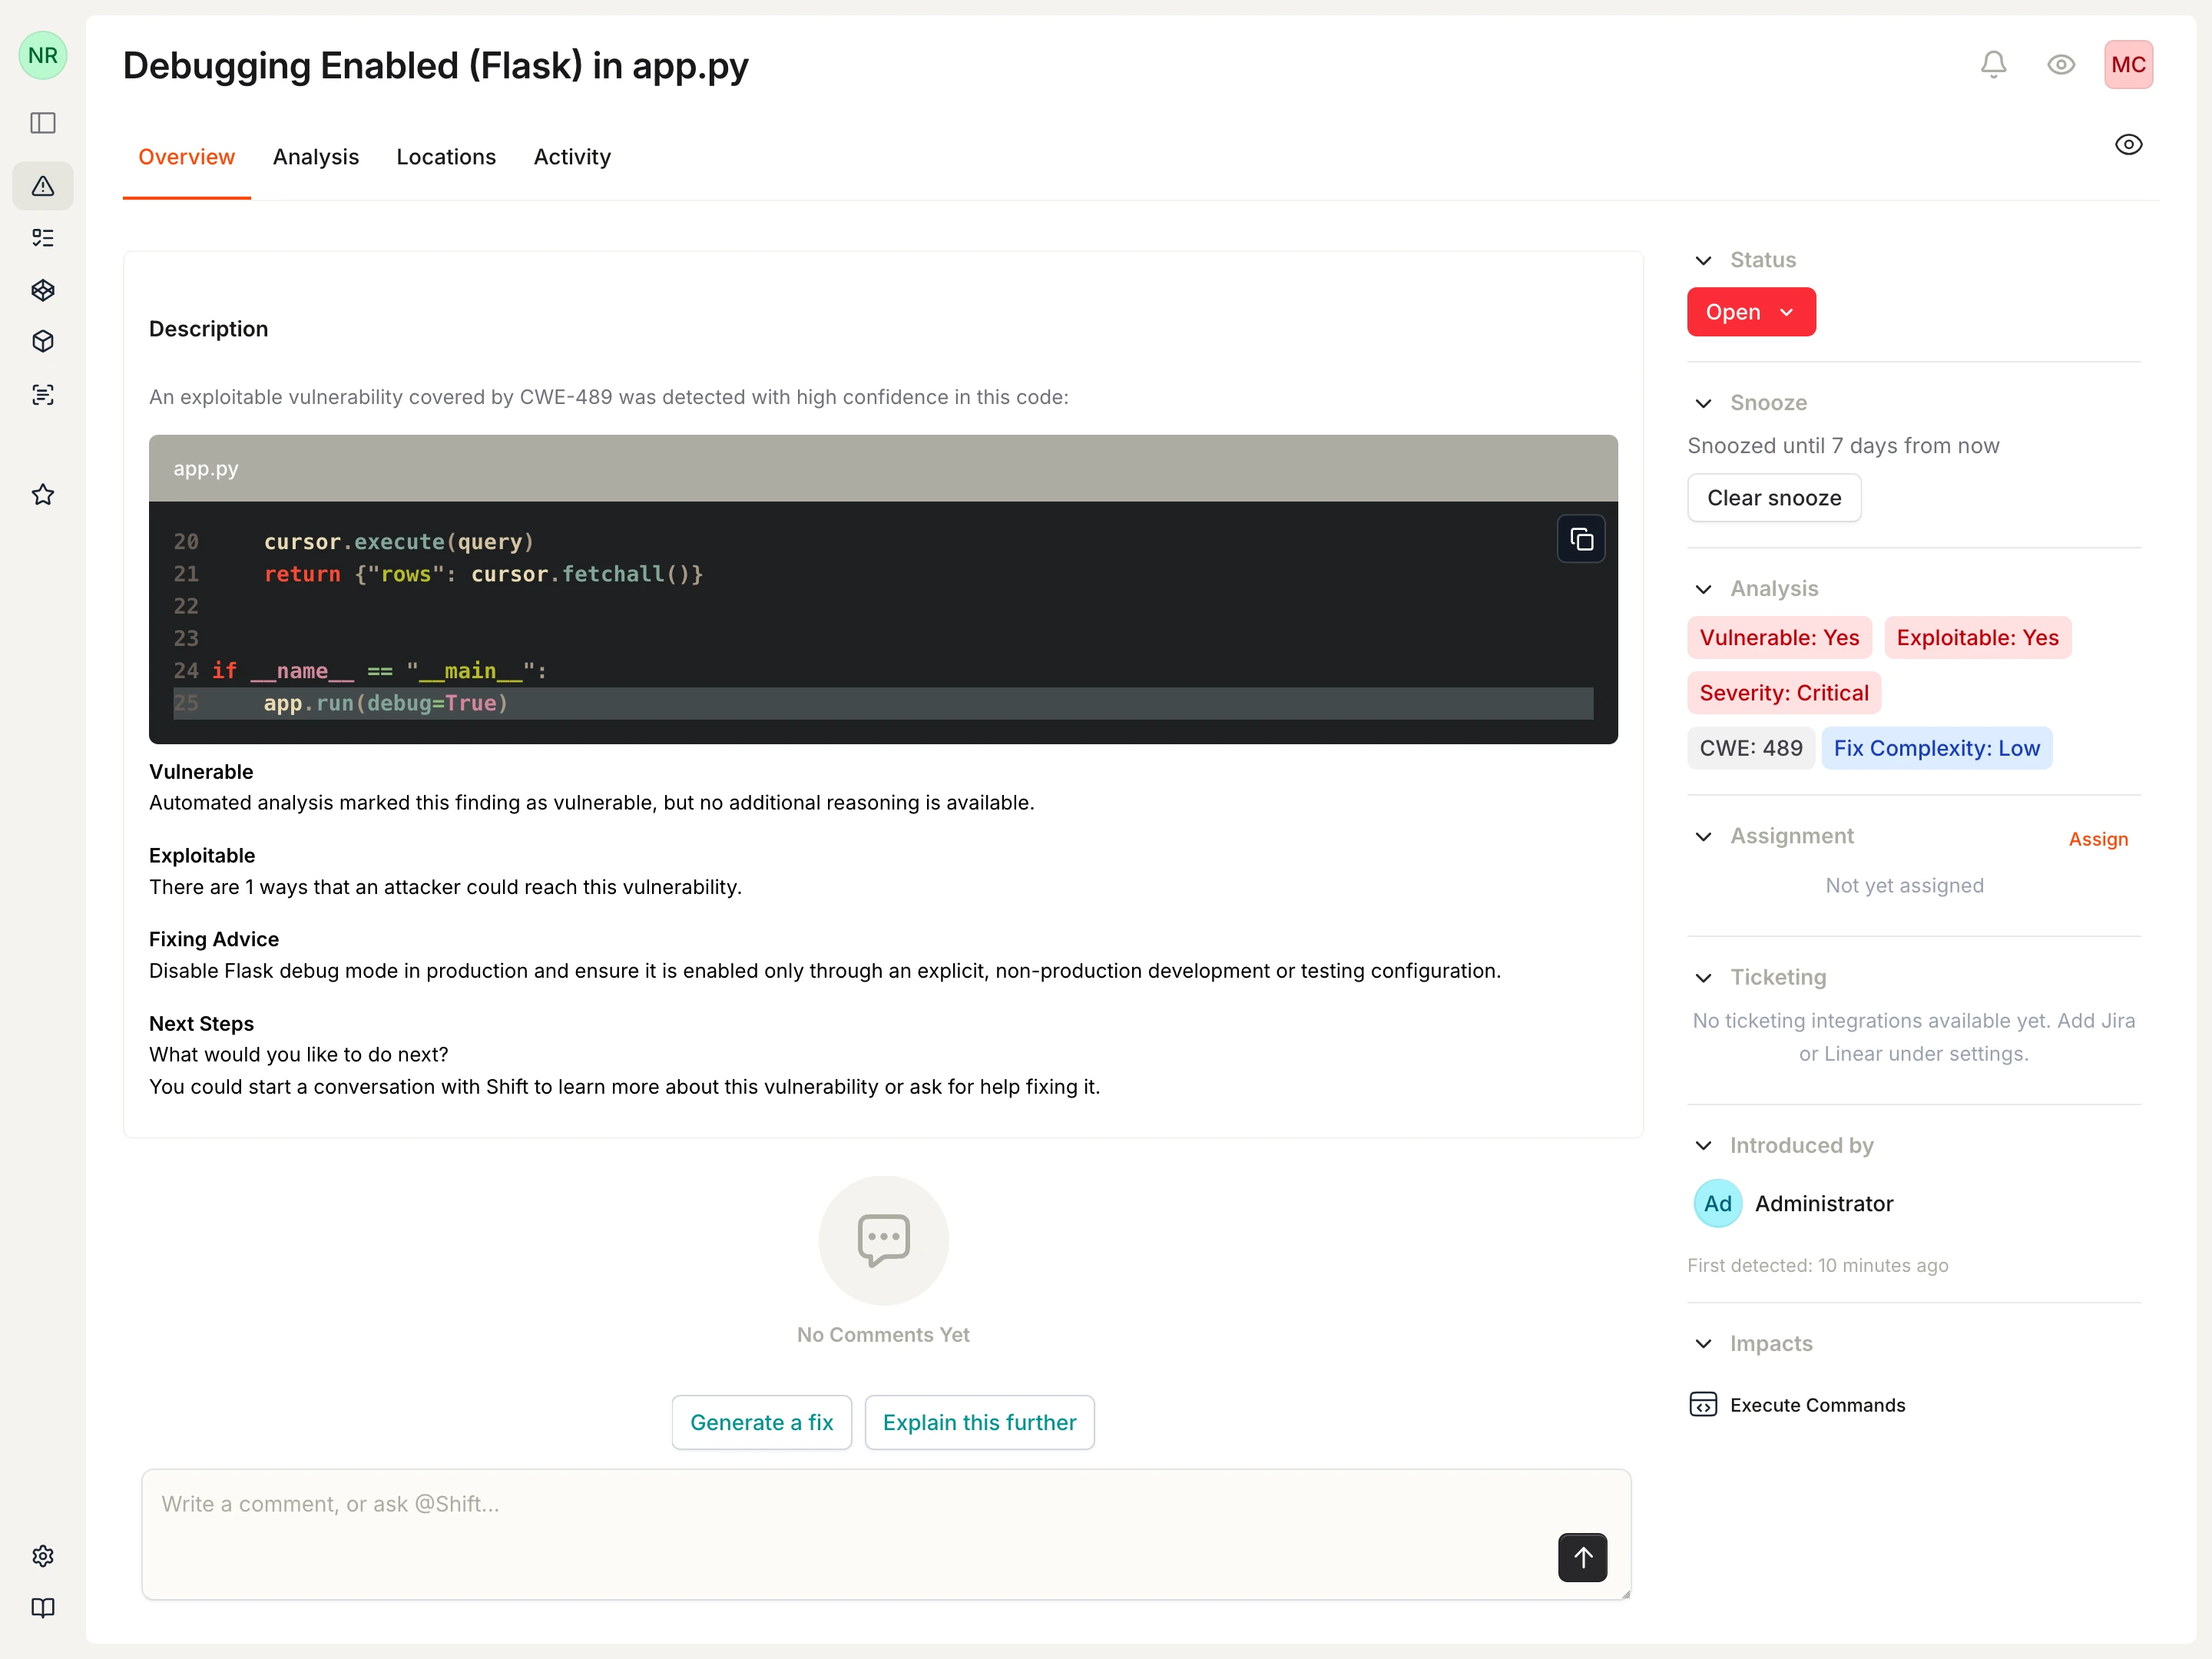Viewport: 2212px width, 1659px height.
Task: Click code line 24 if __name__
Action: click(x=379, y=671)
